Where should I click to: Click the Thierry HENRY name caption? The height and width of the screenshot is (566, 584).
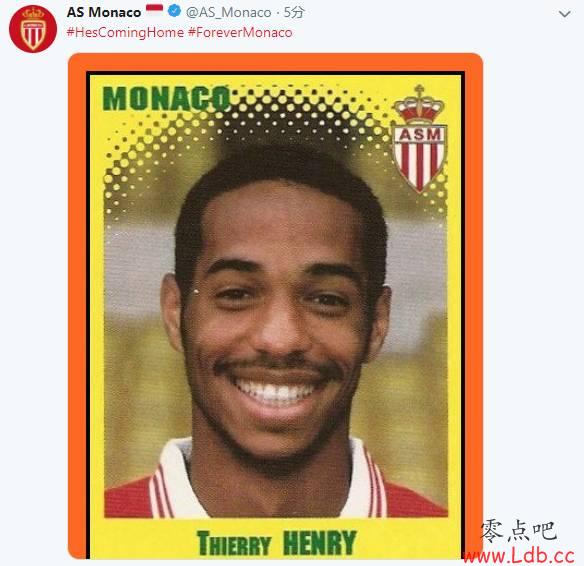[276, 543]
